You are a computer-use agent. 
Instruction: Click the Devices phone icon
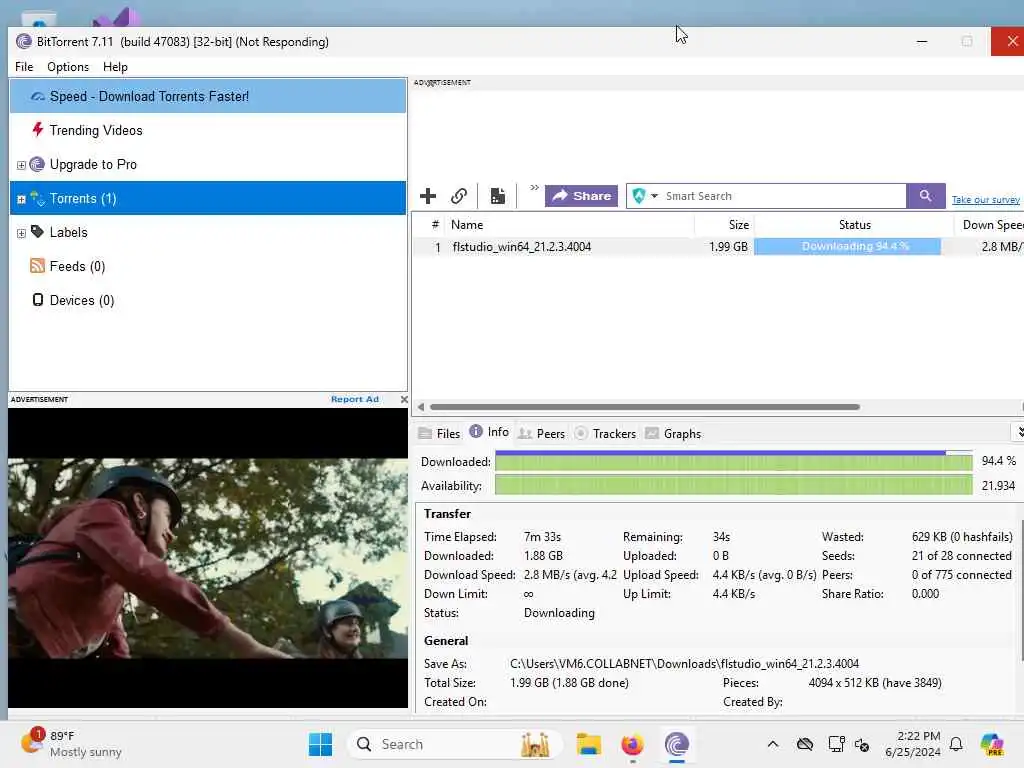coord(38,299)
